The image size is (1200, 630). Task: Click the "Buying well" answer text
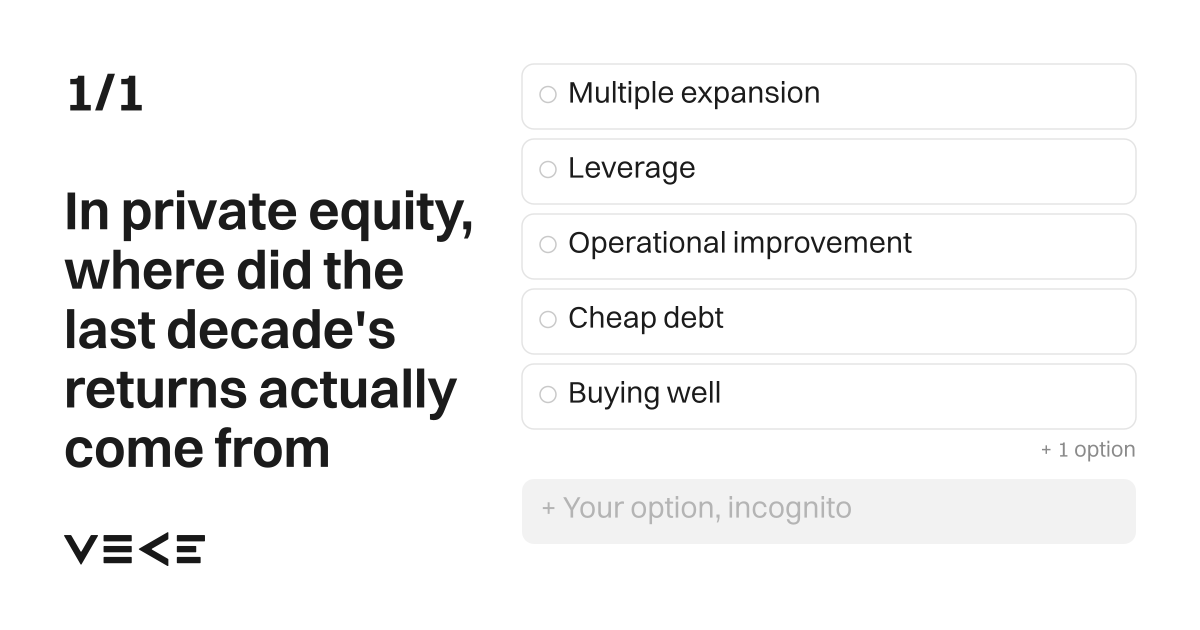click(x=645, y=393)
